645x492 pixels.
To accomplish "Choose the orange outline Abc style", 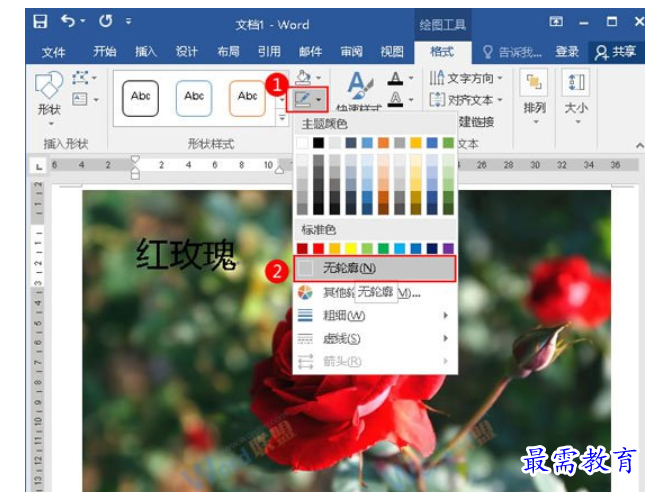I will tap(247, 98).
